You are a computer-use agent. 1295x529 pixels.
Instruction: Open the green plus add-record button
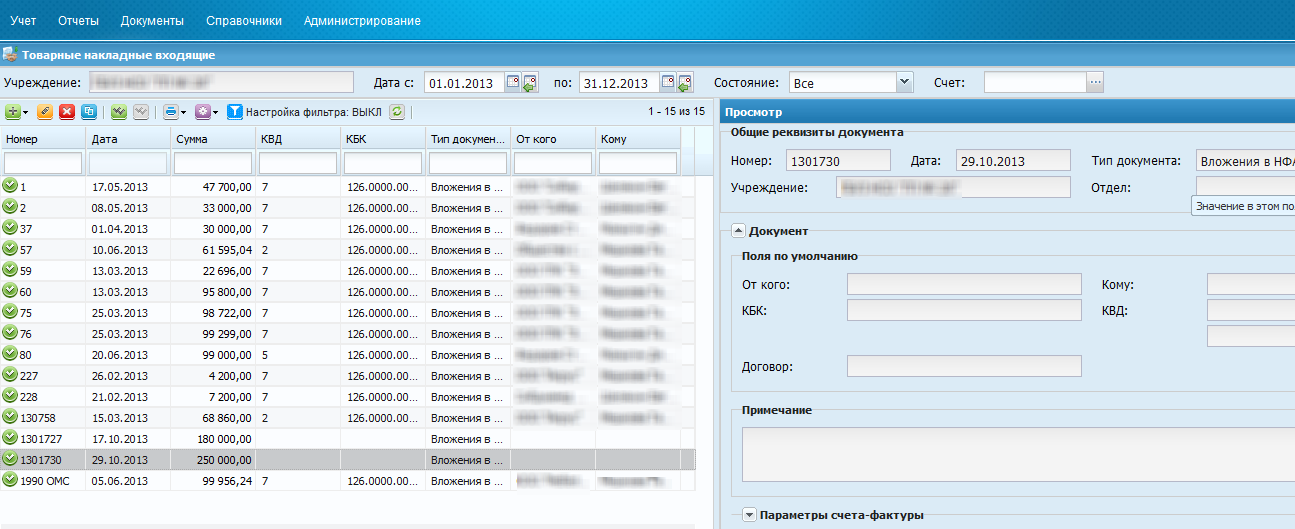pyautogui.click(x=17, y=112)
